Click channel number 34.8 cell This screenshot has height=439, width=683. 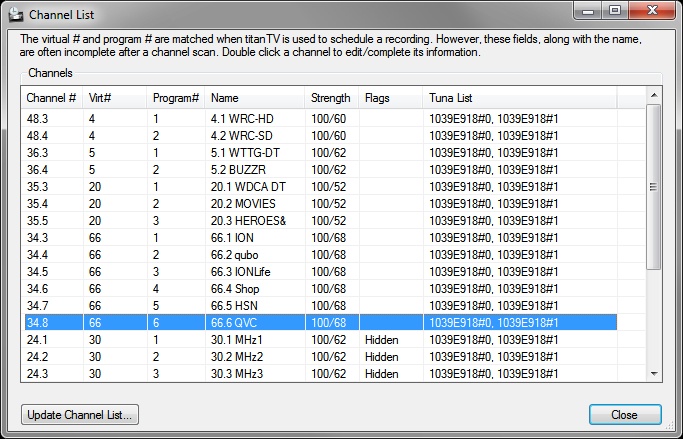tap(37, 323)
